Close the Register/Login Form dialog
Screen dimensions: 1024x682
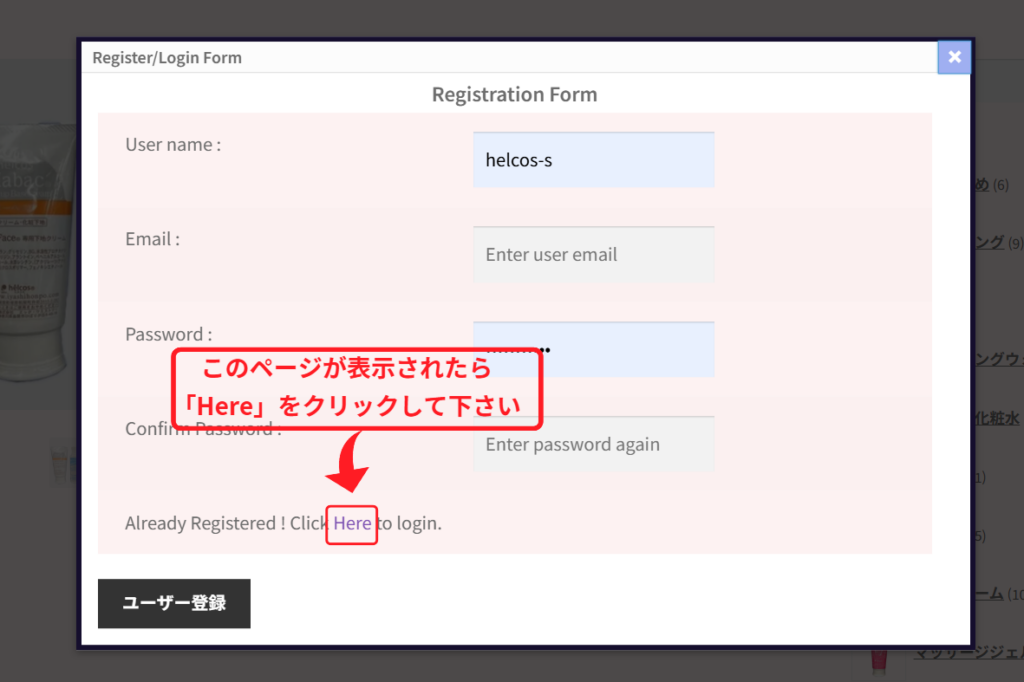coord(954,57)
